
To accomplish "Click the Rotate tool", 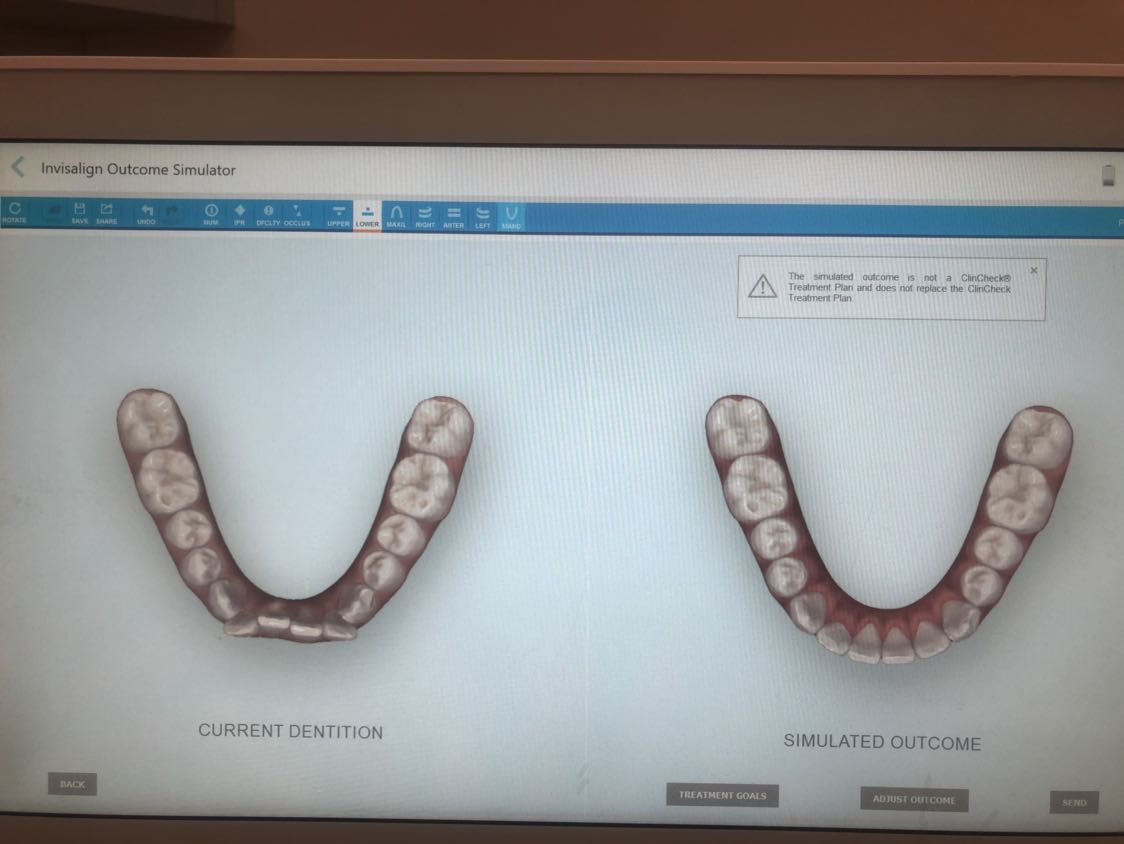I will 14,213.
